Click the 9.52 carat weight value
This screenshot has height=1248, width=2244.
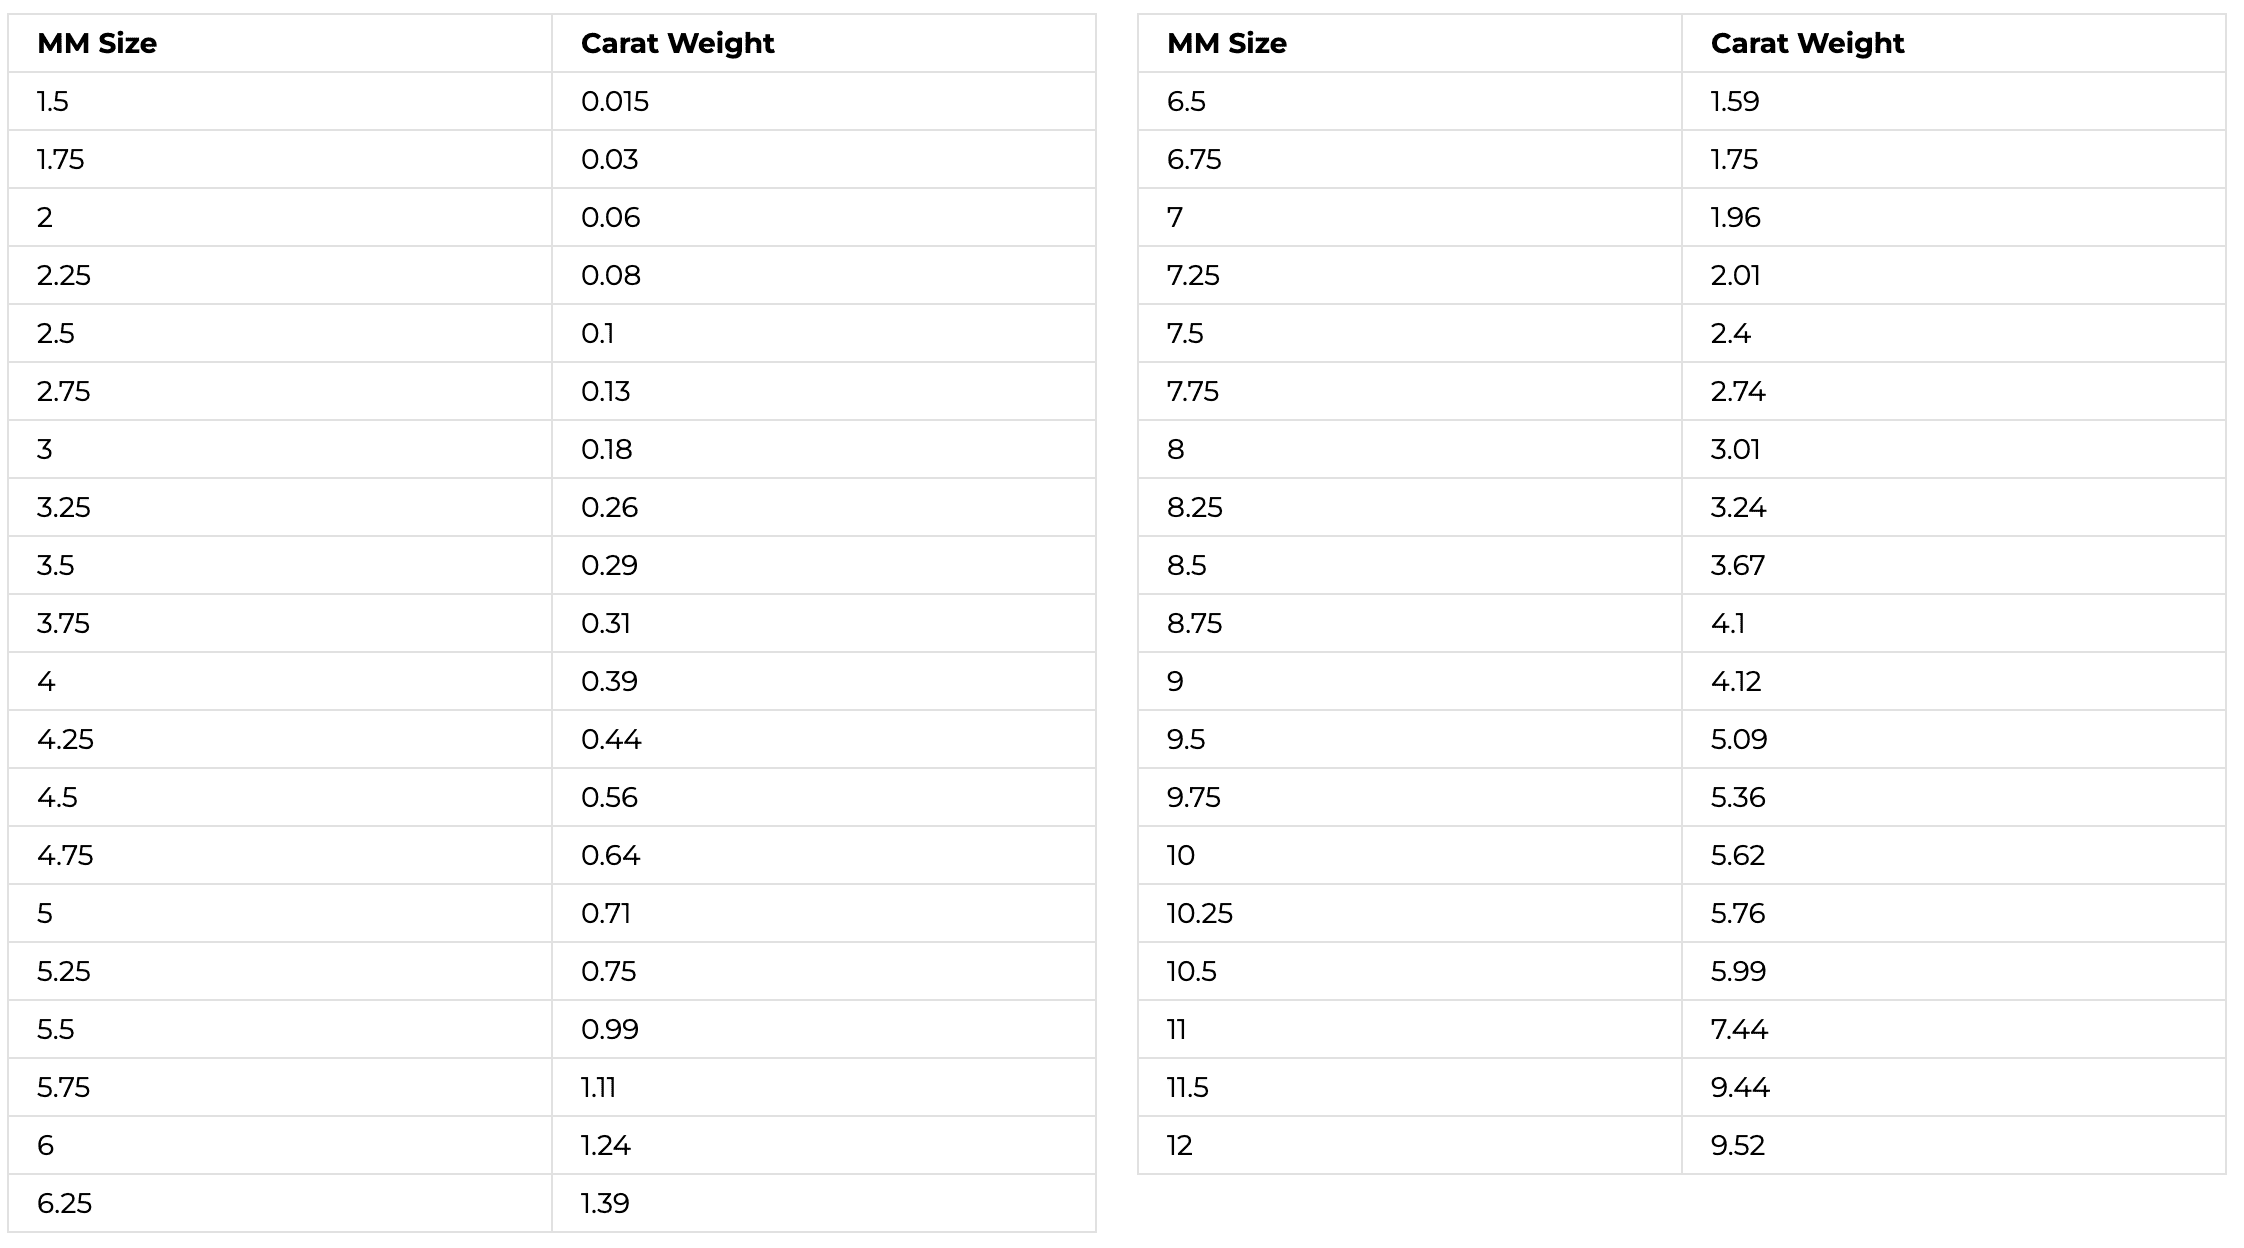tap(1737, 1145)
